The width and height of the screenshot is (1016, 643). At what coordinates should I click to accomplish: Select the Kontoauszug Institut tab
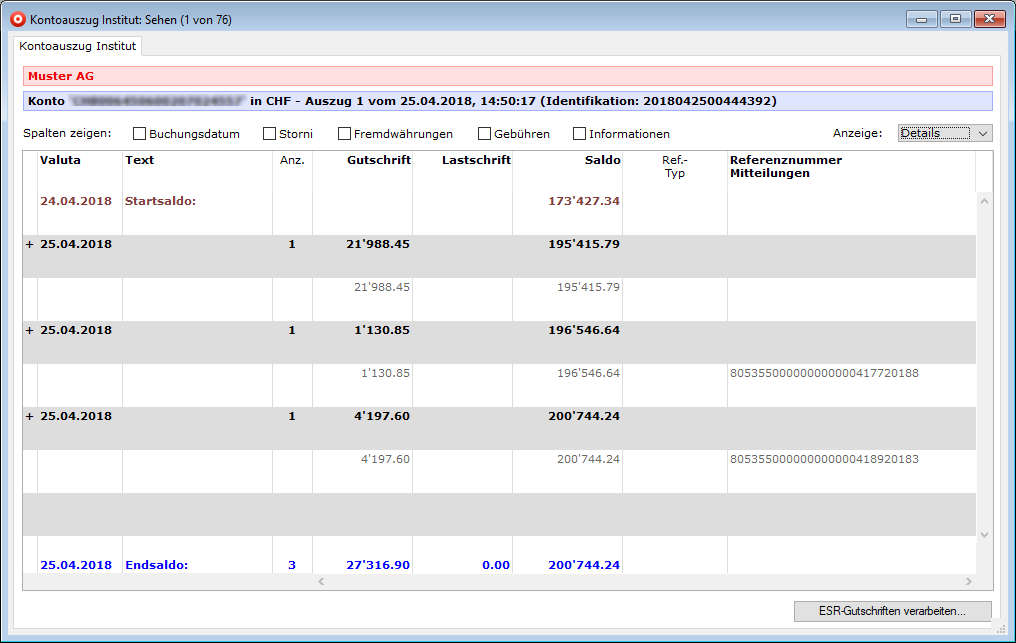(79, 46)
